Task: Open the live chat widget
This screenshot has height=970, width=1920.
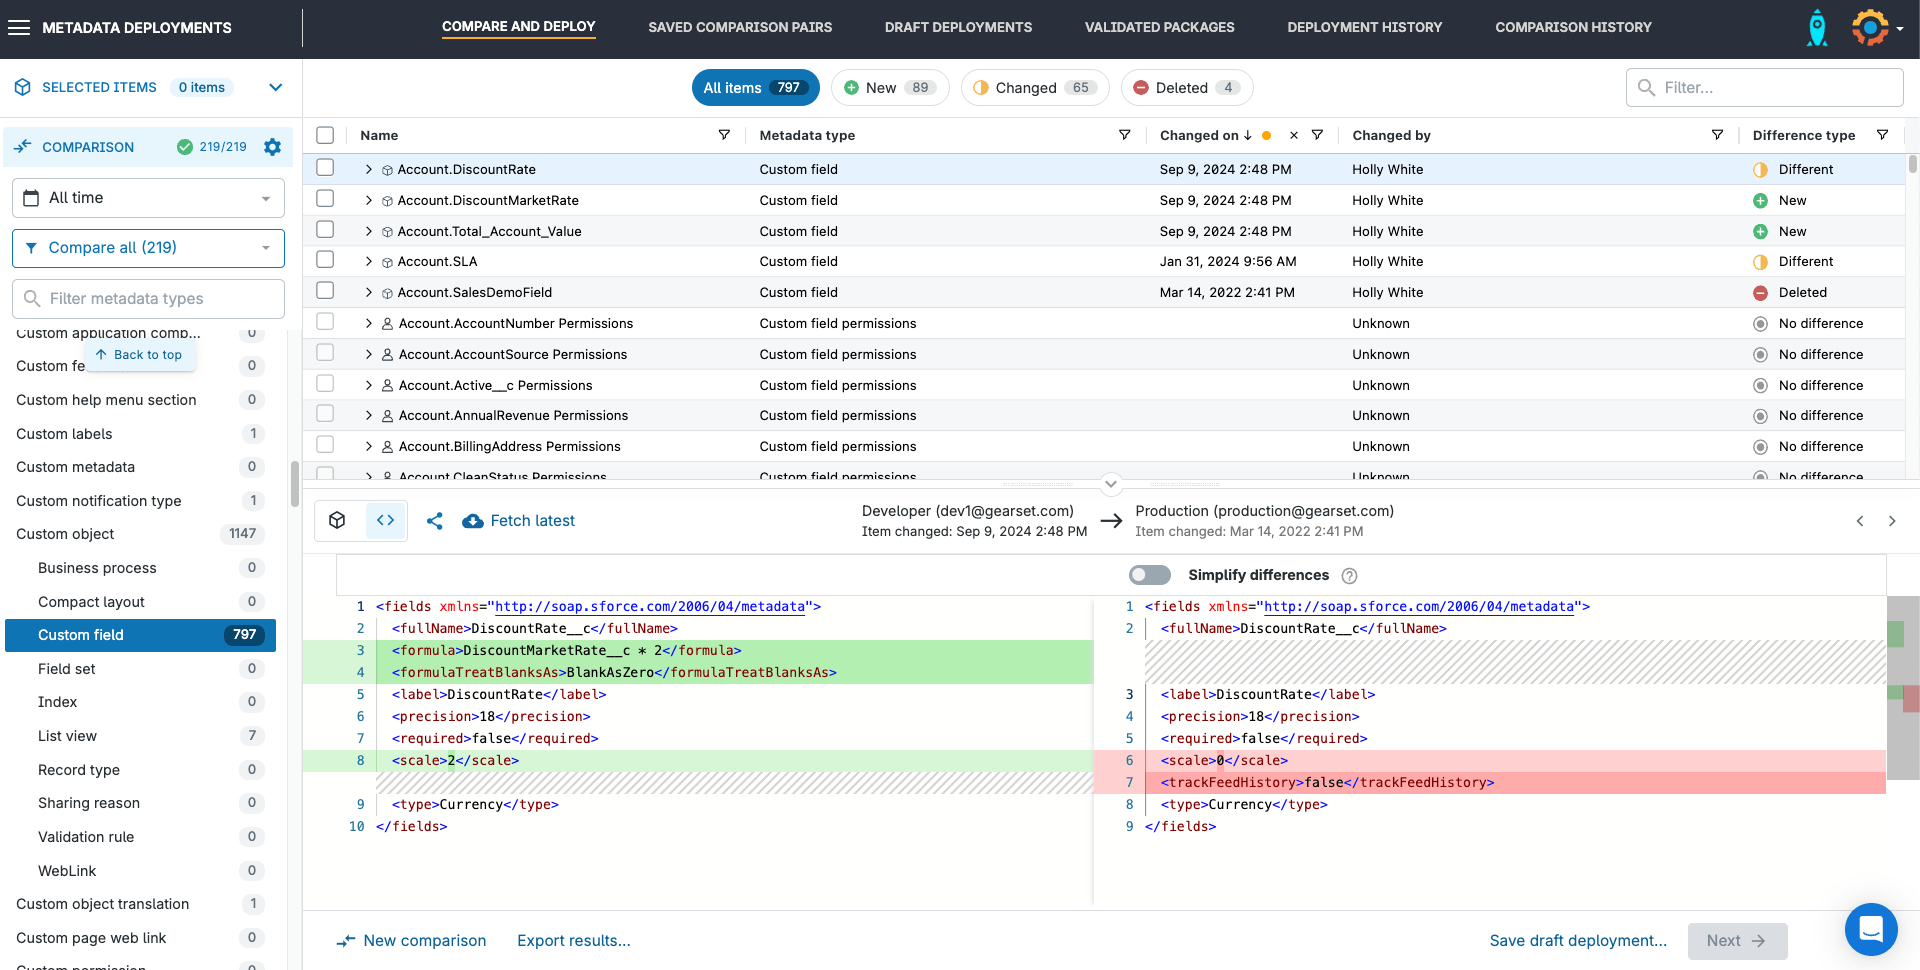Action: click(x=1870, y=929)
